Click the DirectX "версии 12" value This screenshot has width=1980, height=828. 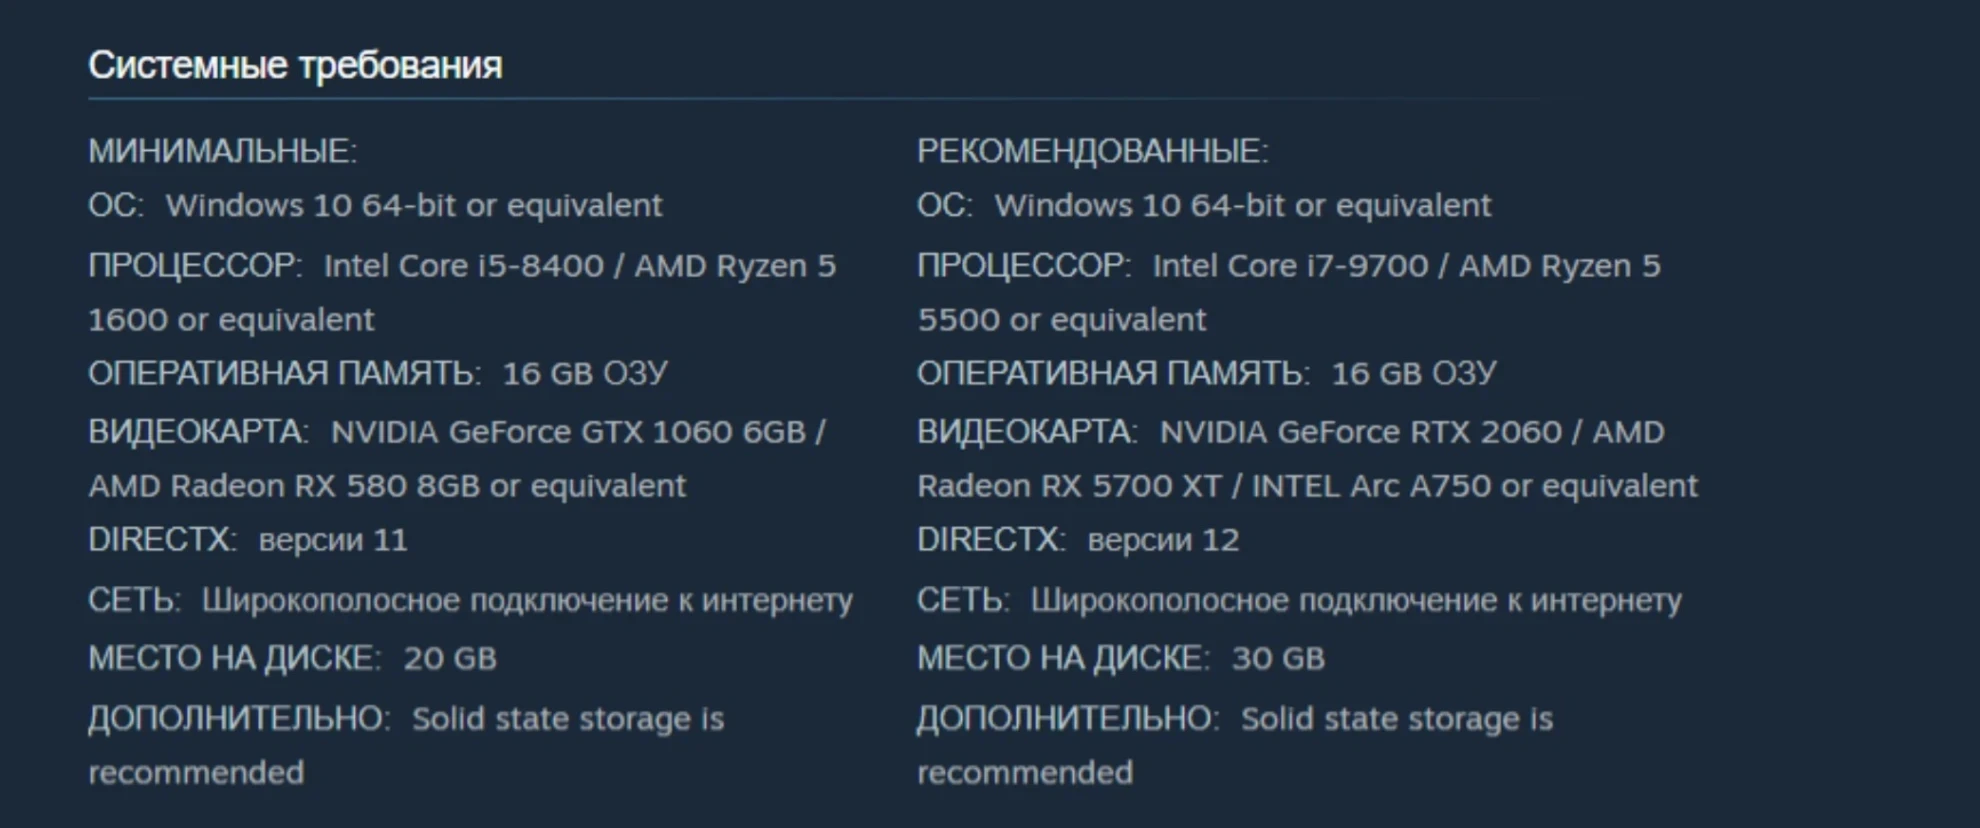(x=1163, y=540)
